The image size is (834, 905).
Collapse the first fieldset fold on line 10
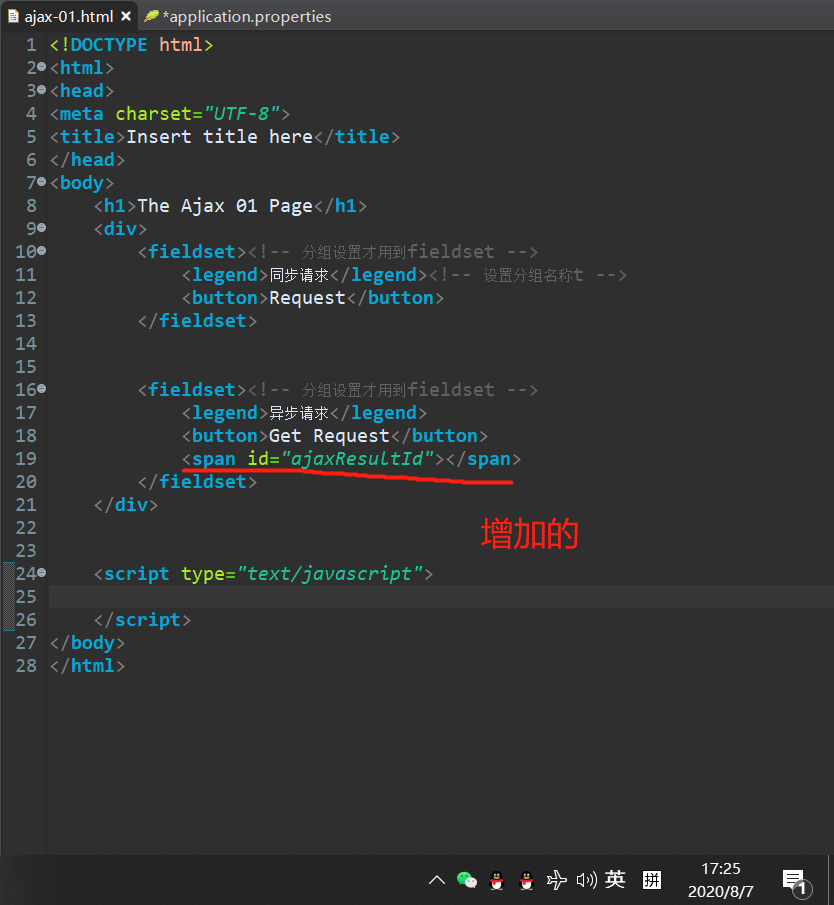(42, 251)
